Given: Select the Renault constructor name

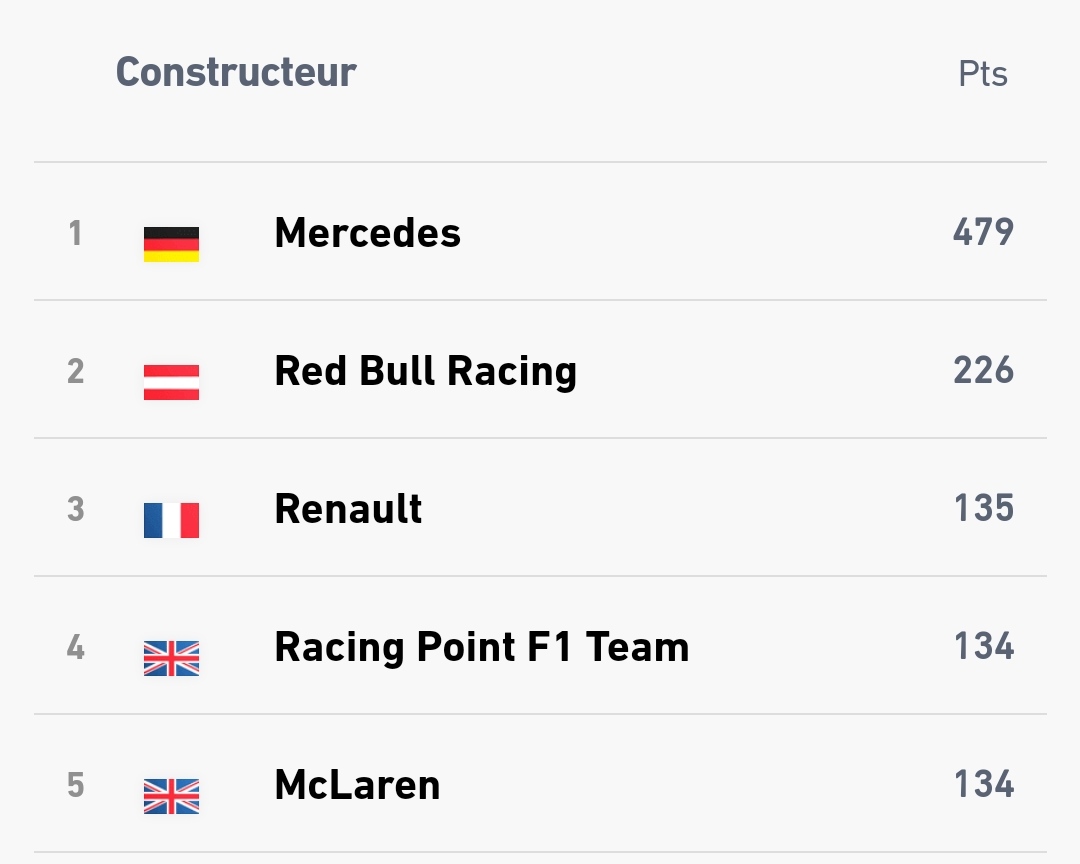Looking at the screenshot, I should point(348,508).
